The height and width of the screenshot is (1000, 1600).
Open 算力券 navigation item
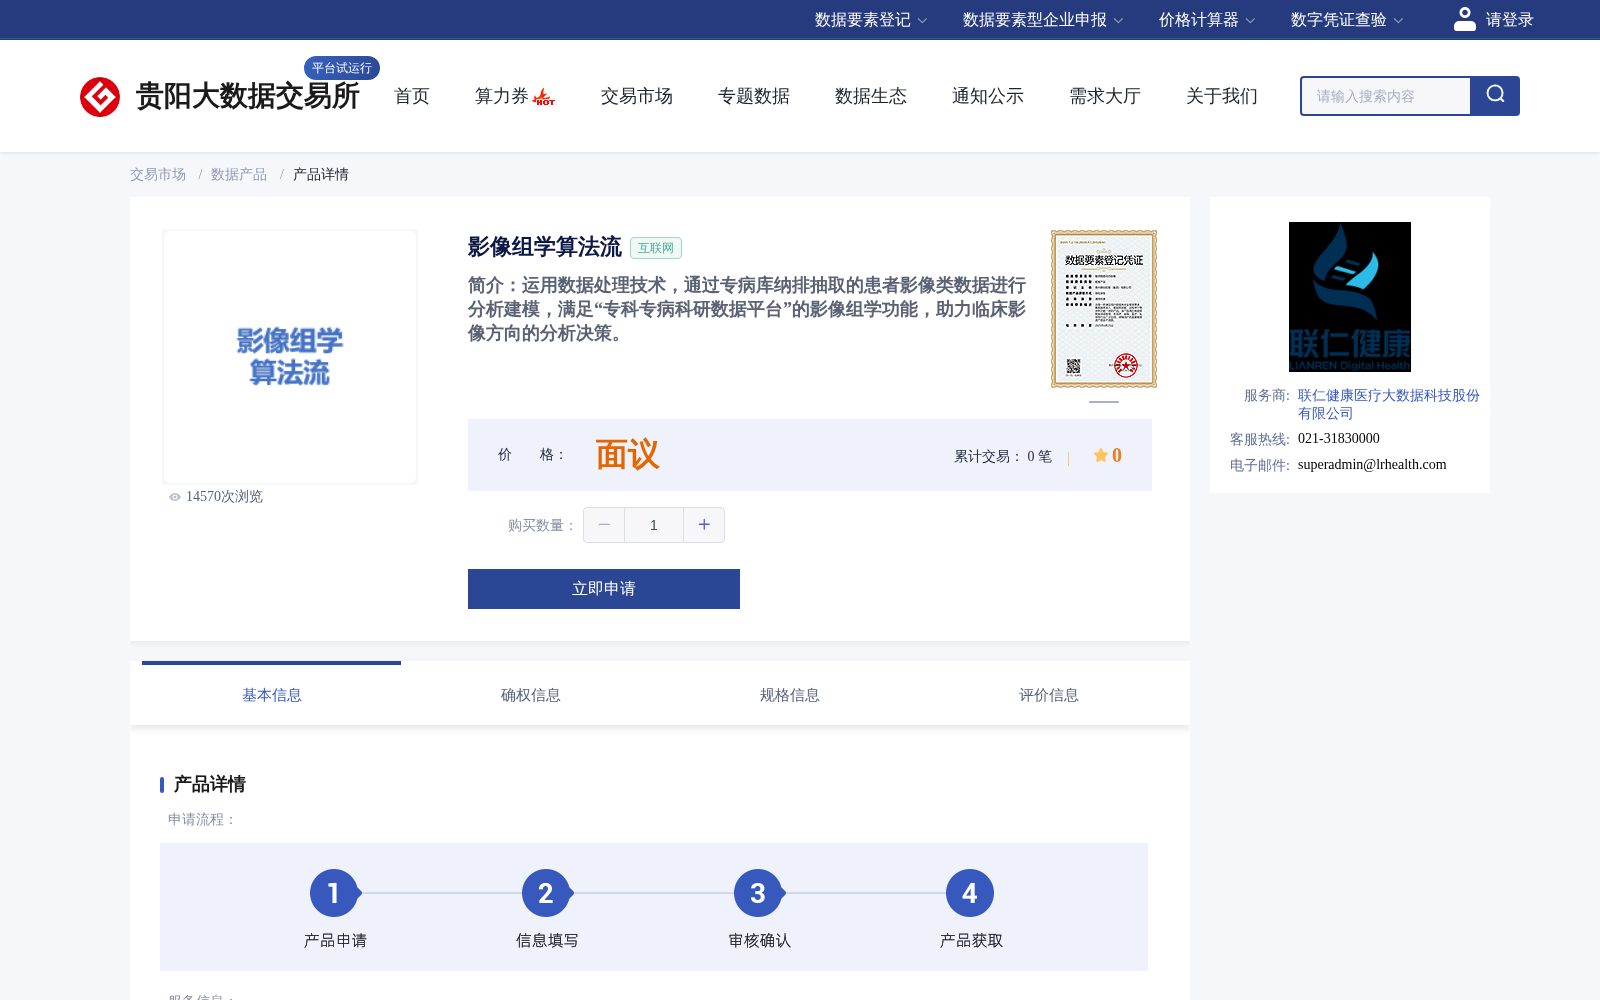(502, 96)
